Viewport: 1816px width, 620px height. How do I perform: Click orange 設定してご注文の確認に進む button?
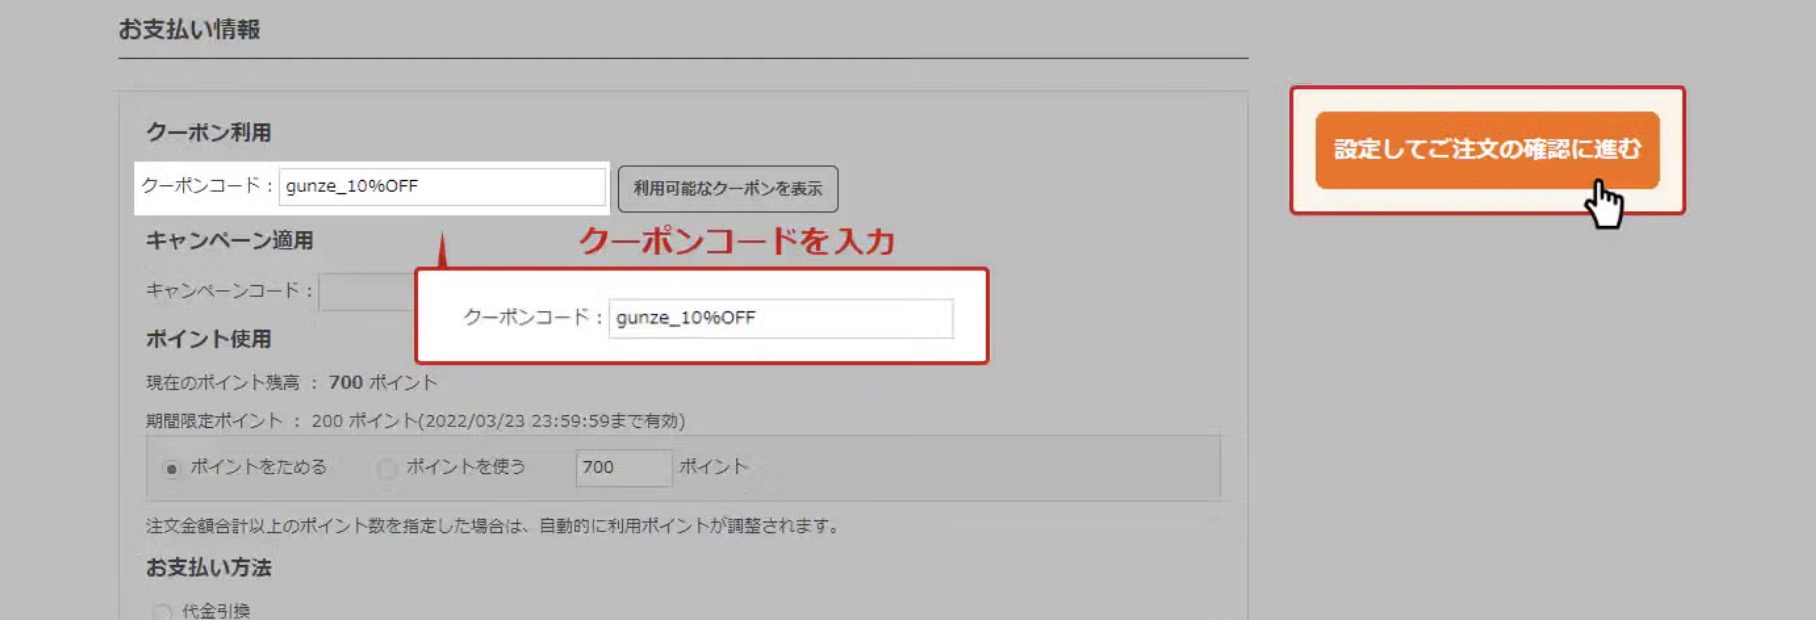[x=1486, y=150]
